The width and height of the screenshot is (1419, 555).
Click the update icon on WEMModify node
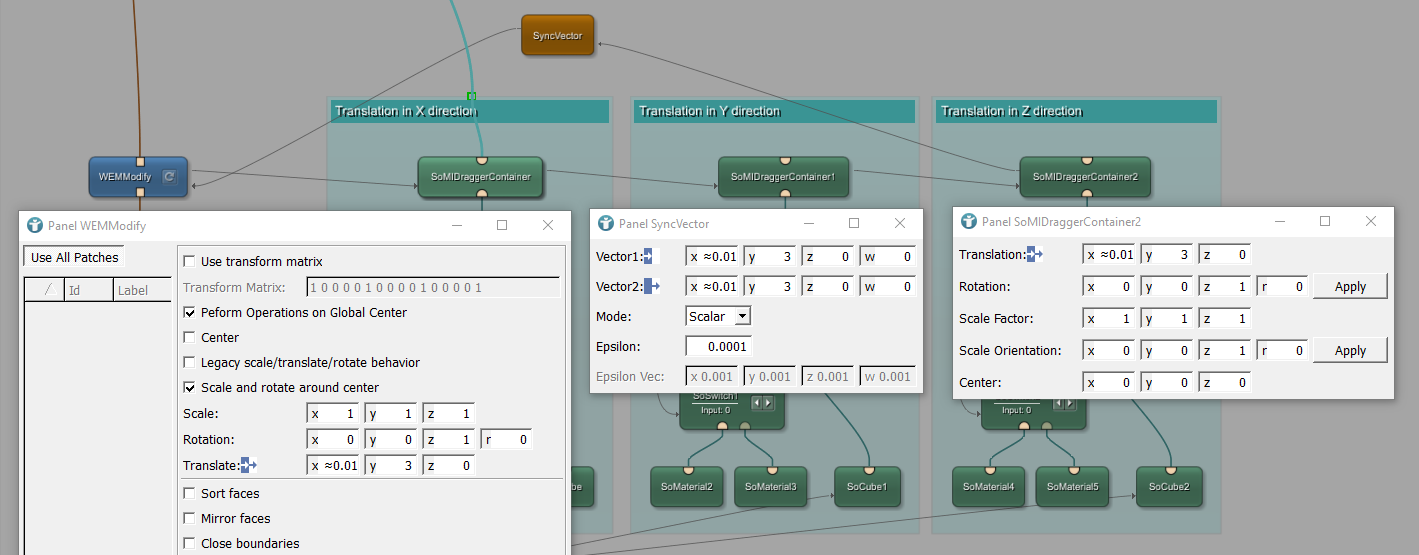169,177
